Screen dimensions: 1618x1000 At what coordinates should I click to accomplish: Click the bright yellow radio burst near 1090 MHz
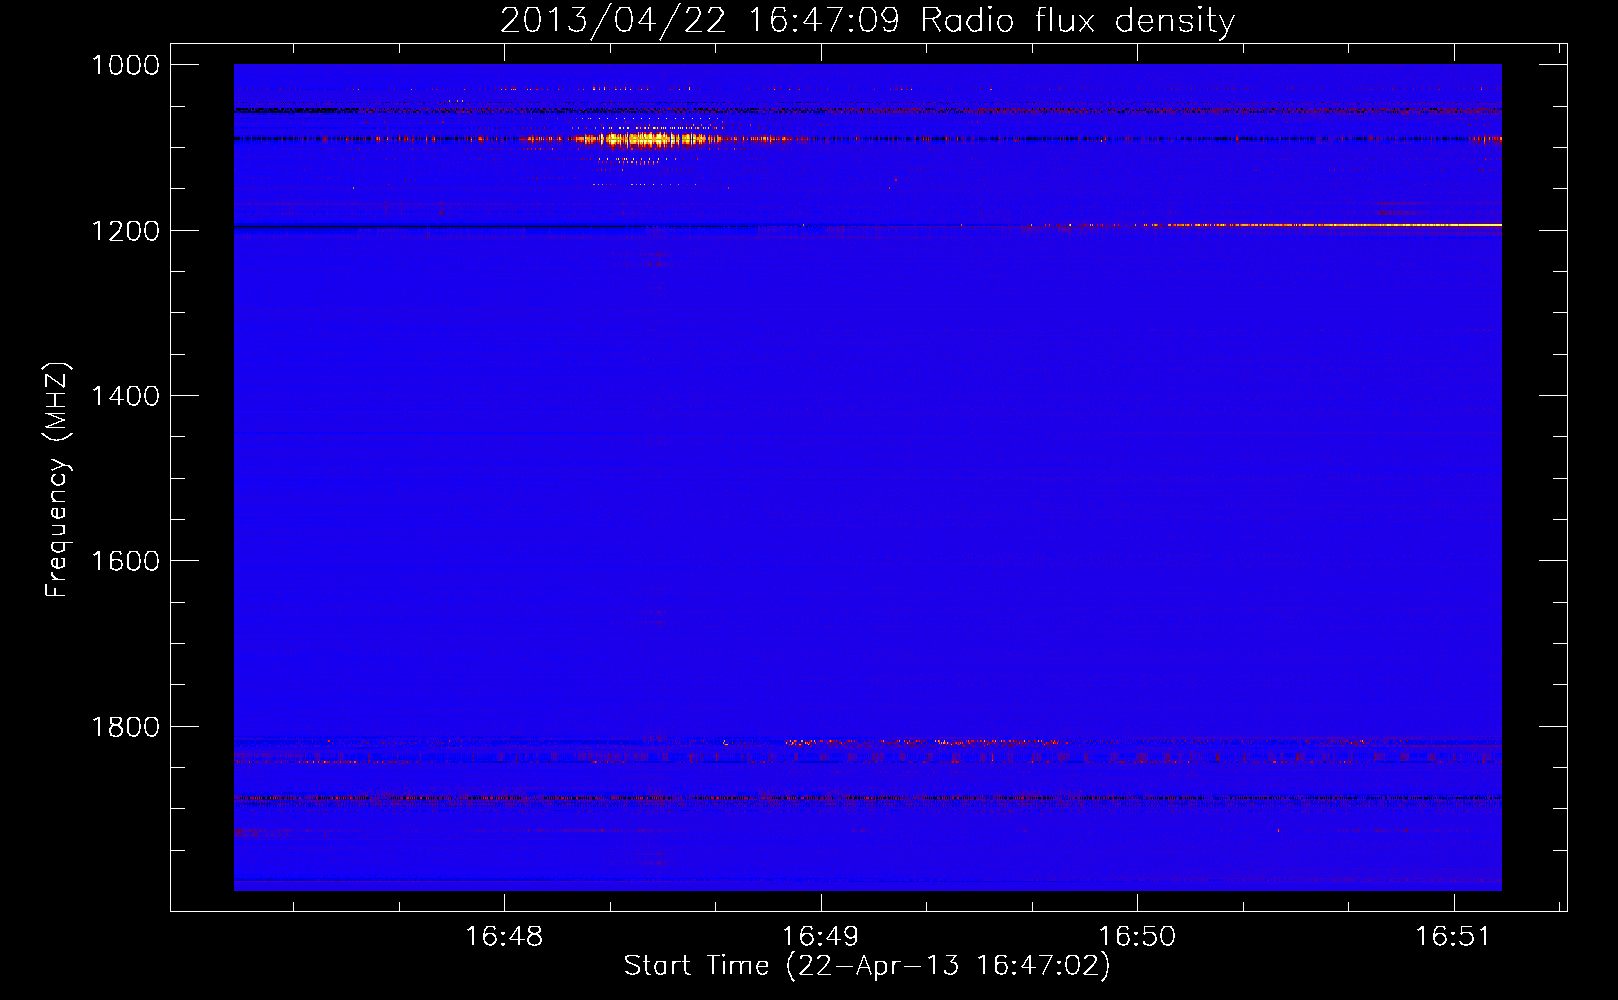coord(650,140)
